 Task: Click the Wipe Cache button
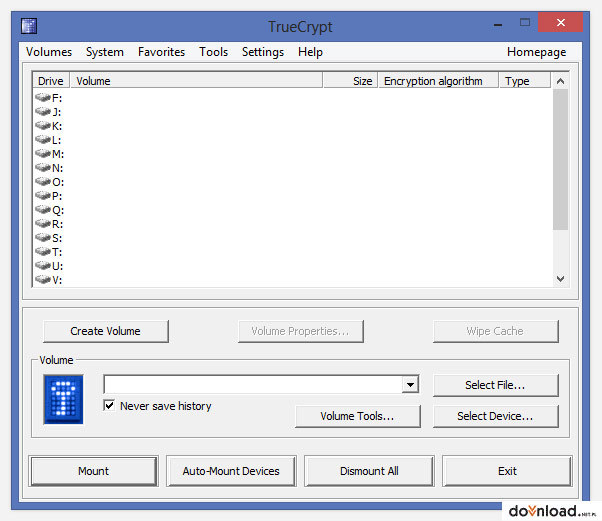tap(496, 331)
